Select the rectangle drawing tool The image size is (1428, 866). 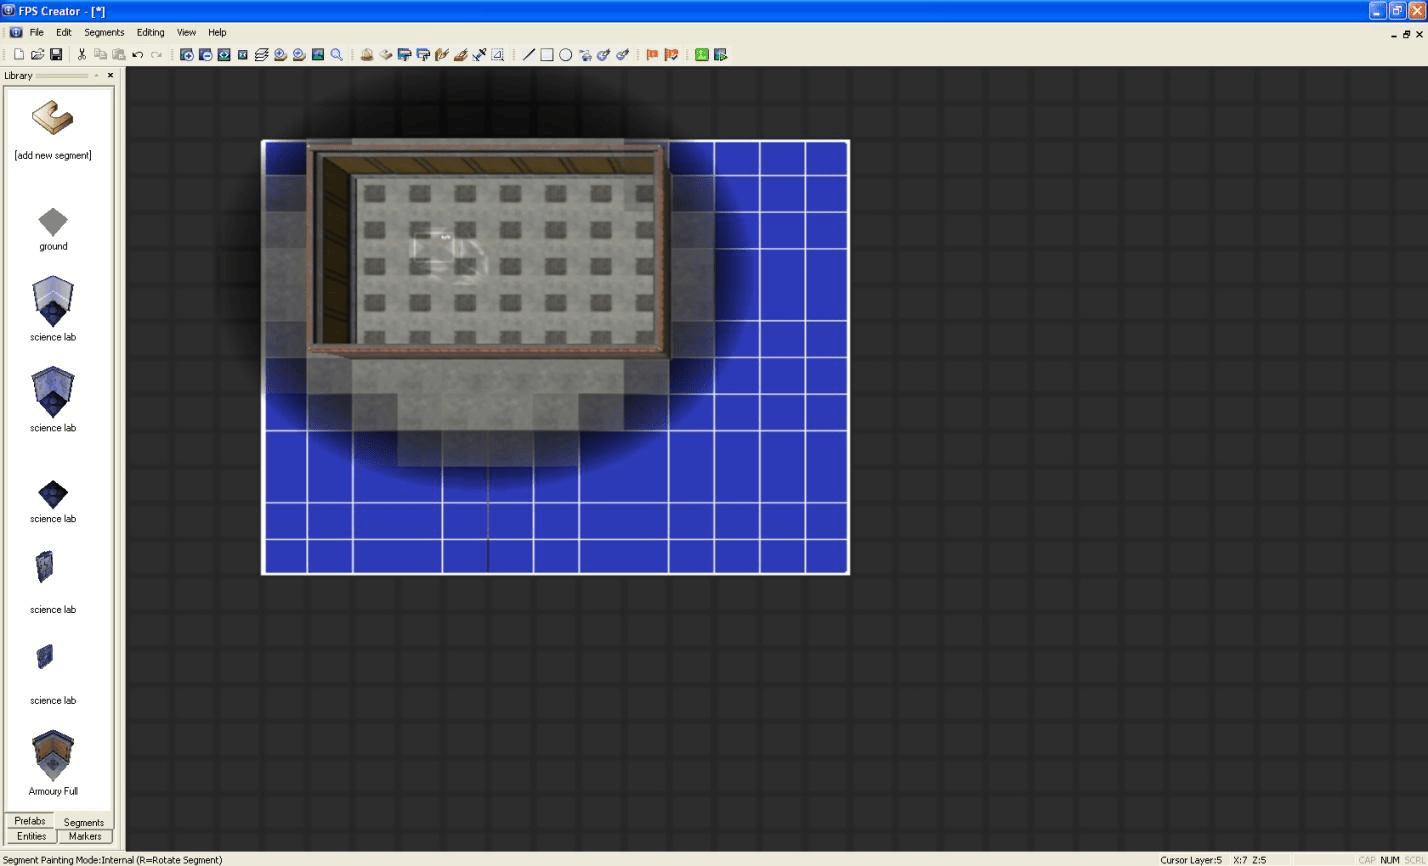point(547,55)
